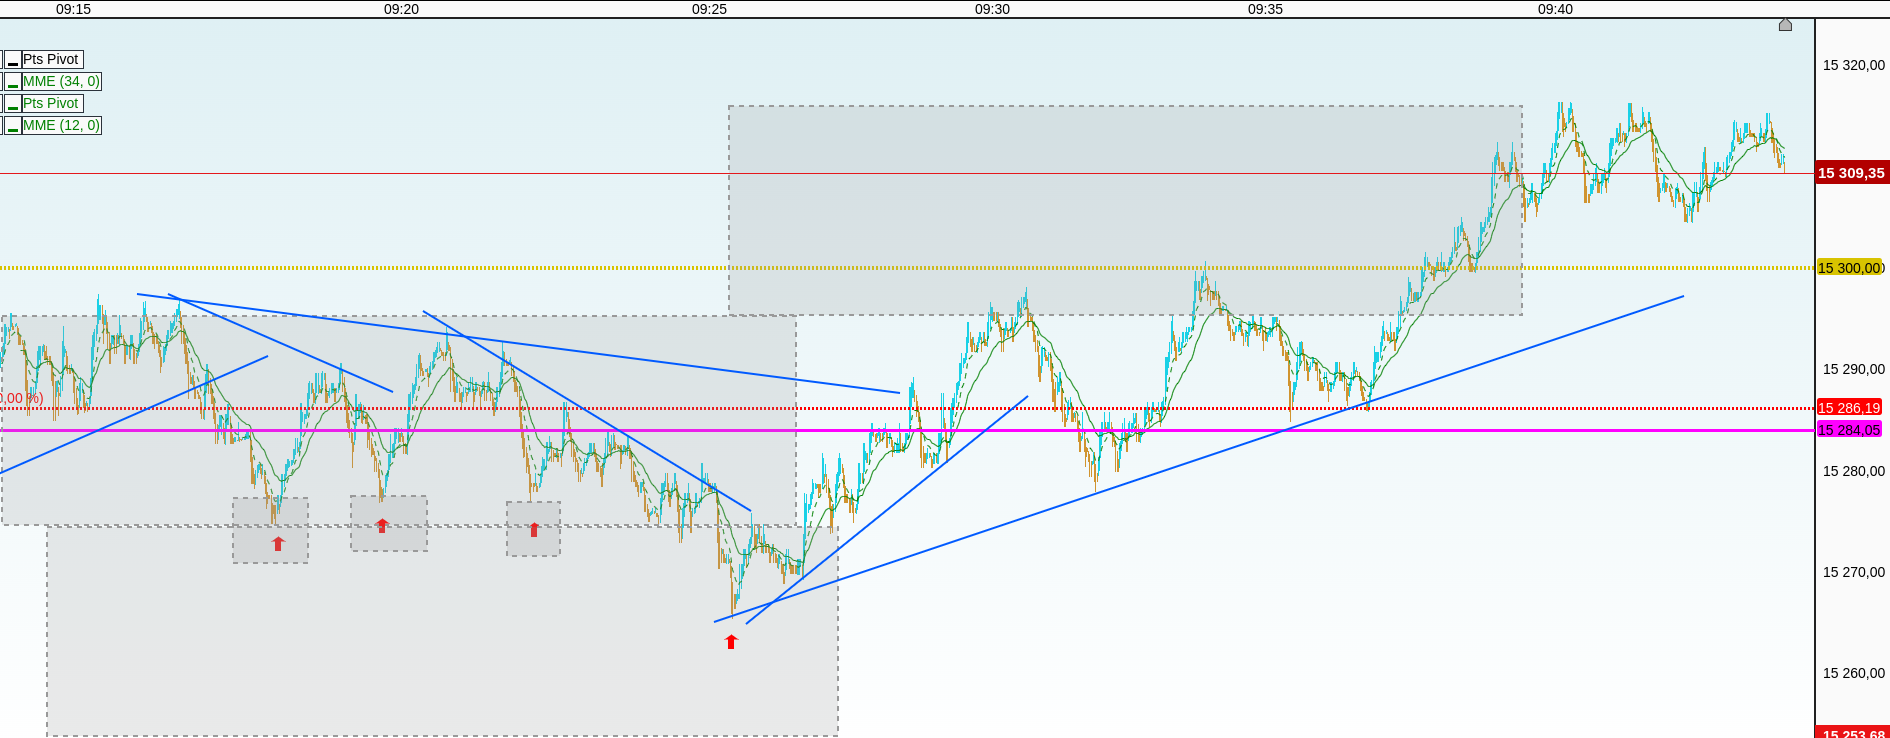1890x738 pixels.
Task: Click the current price tag 15 309,35
Action: [1852, 173]
